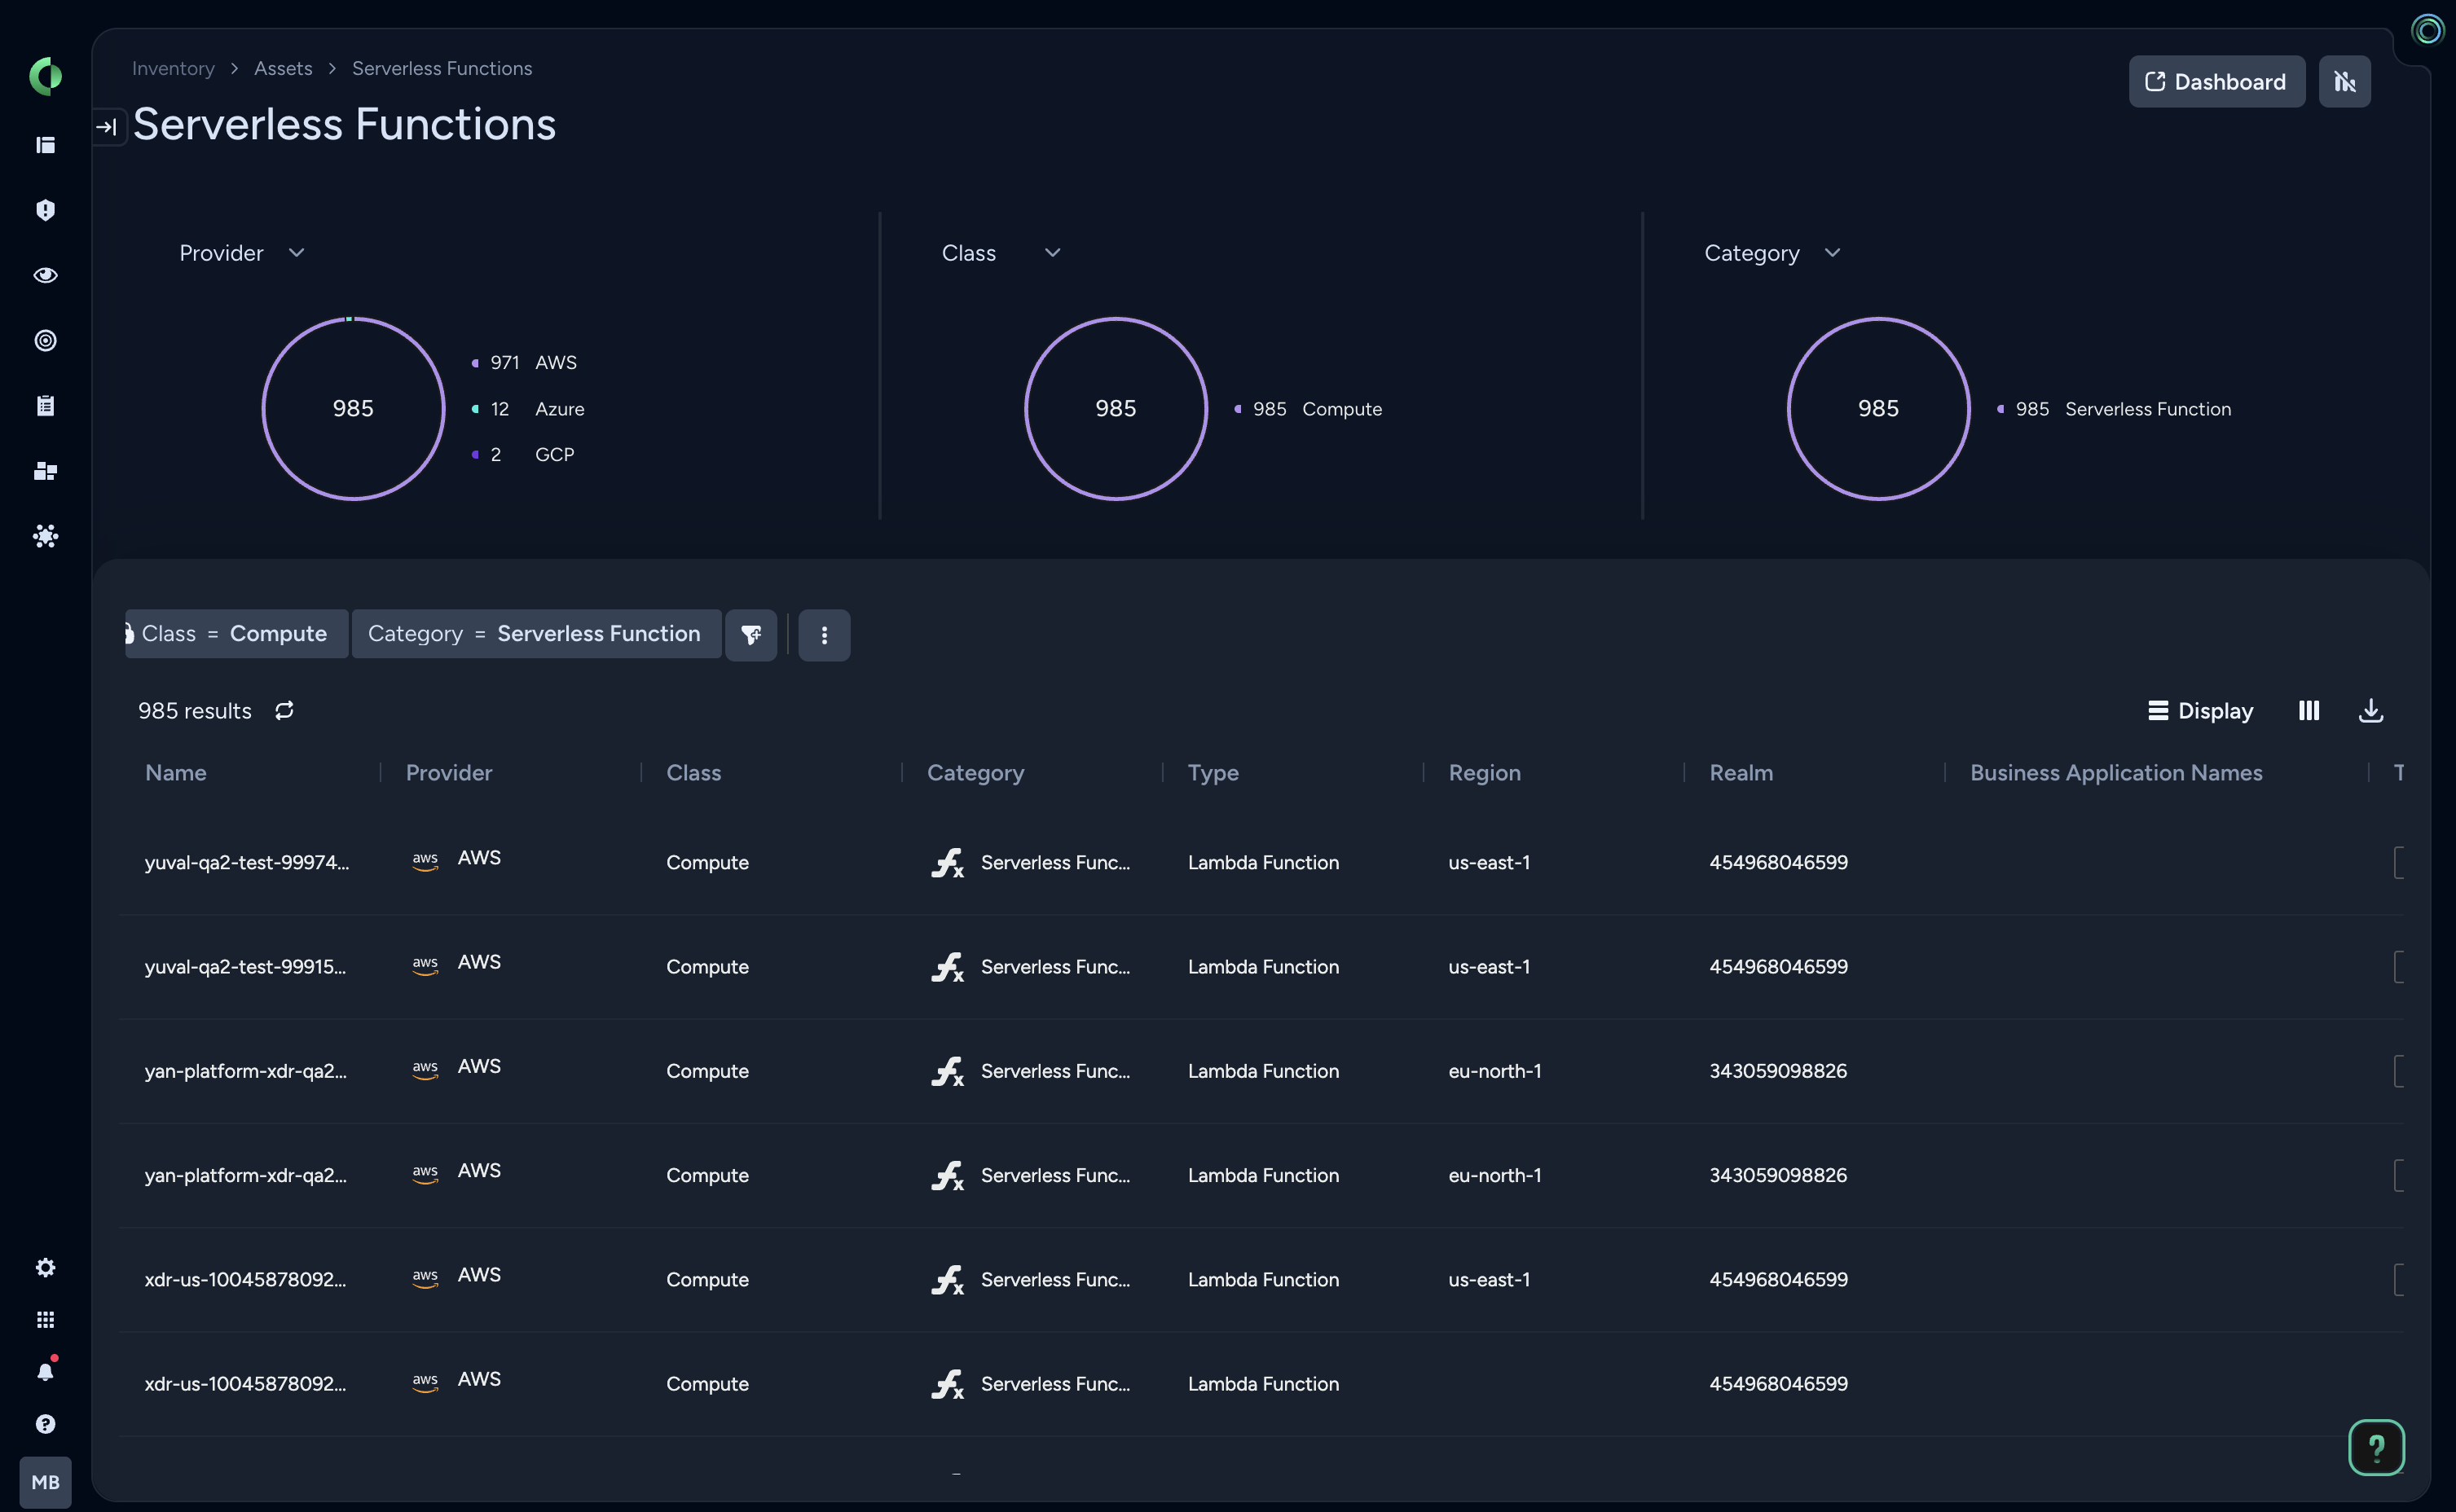Screen dimensions: 2456x1512
Task: Click the shield icon in the sidebar
Action: (45, 210)
